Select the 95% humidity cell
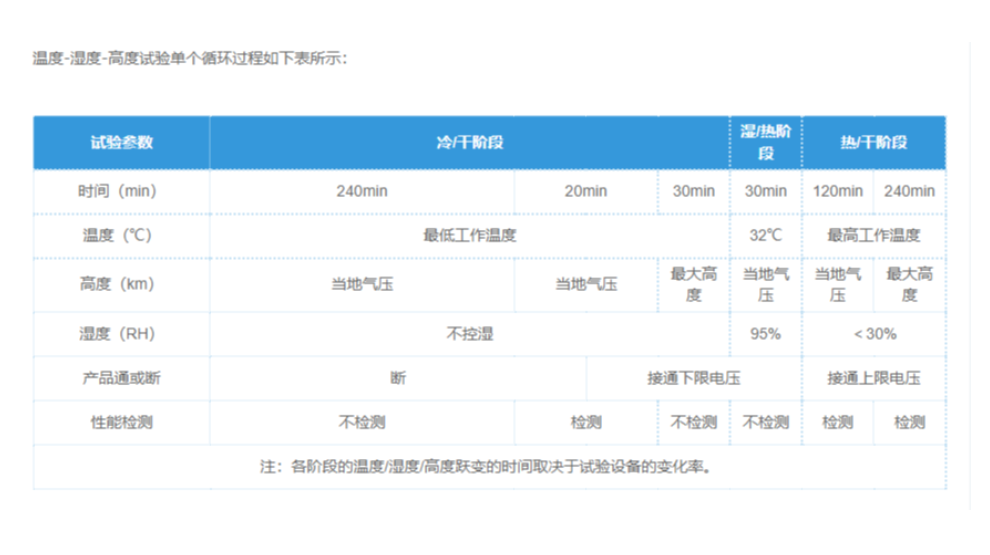The image size is (990, 555). tap(765, 334)
